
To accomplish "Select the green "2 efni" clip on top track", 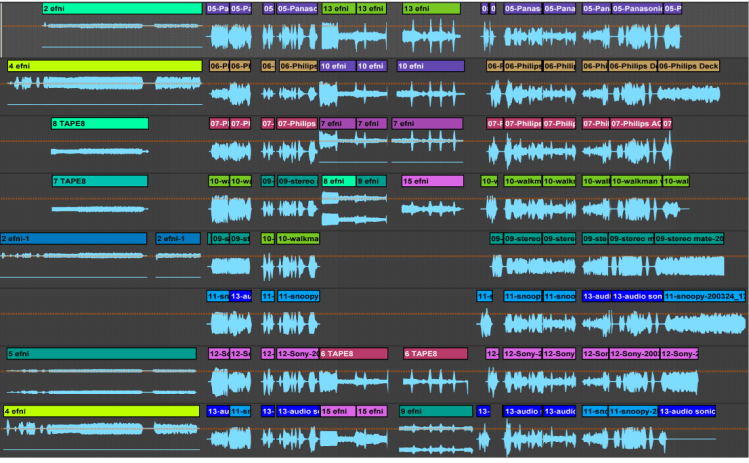I will (121, 9).
